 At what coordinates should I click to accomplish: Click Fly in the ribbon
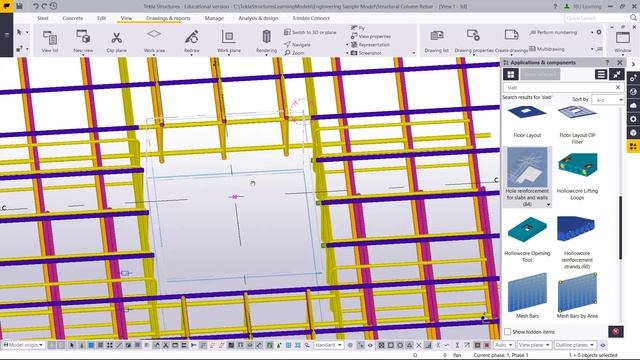pos(358,28)
